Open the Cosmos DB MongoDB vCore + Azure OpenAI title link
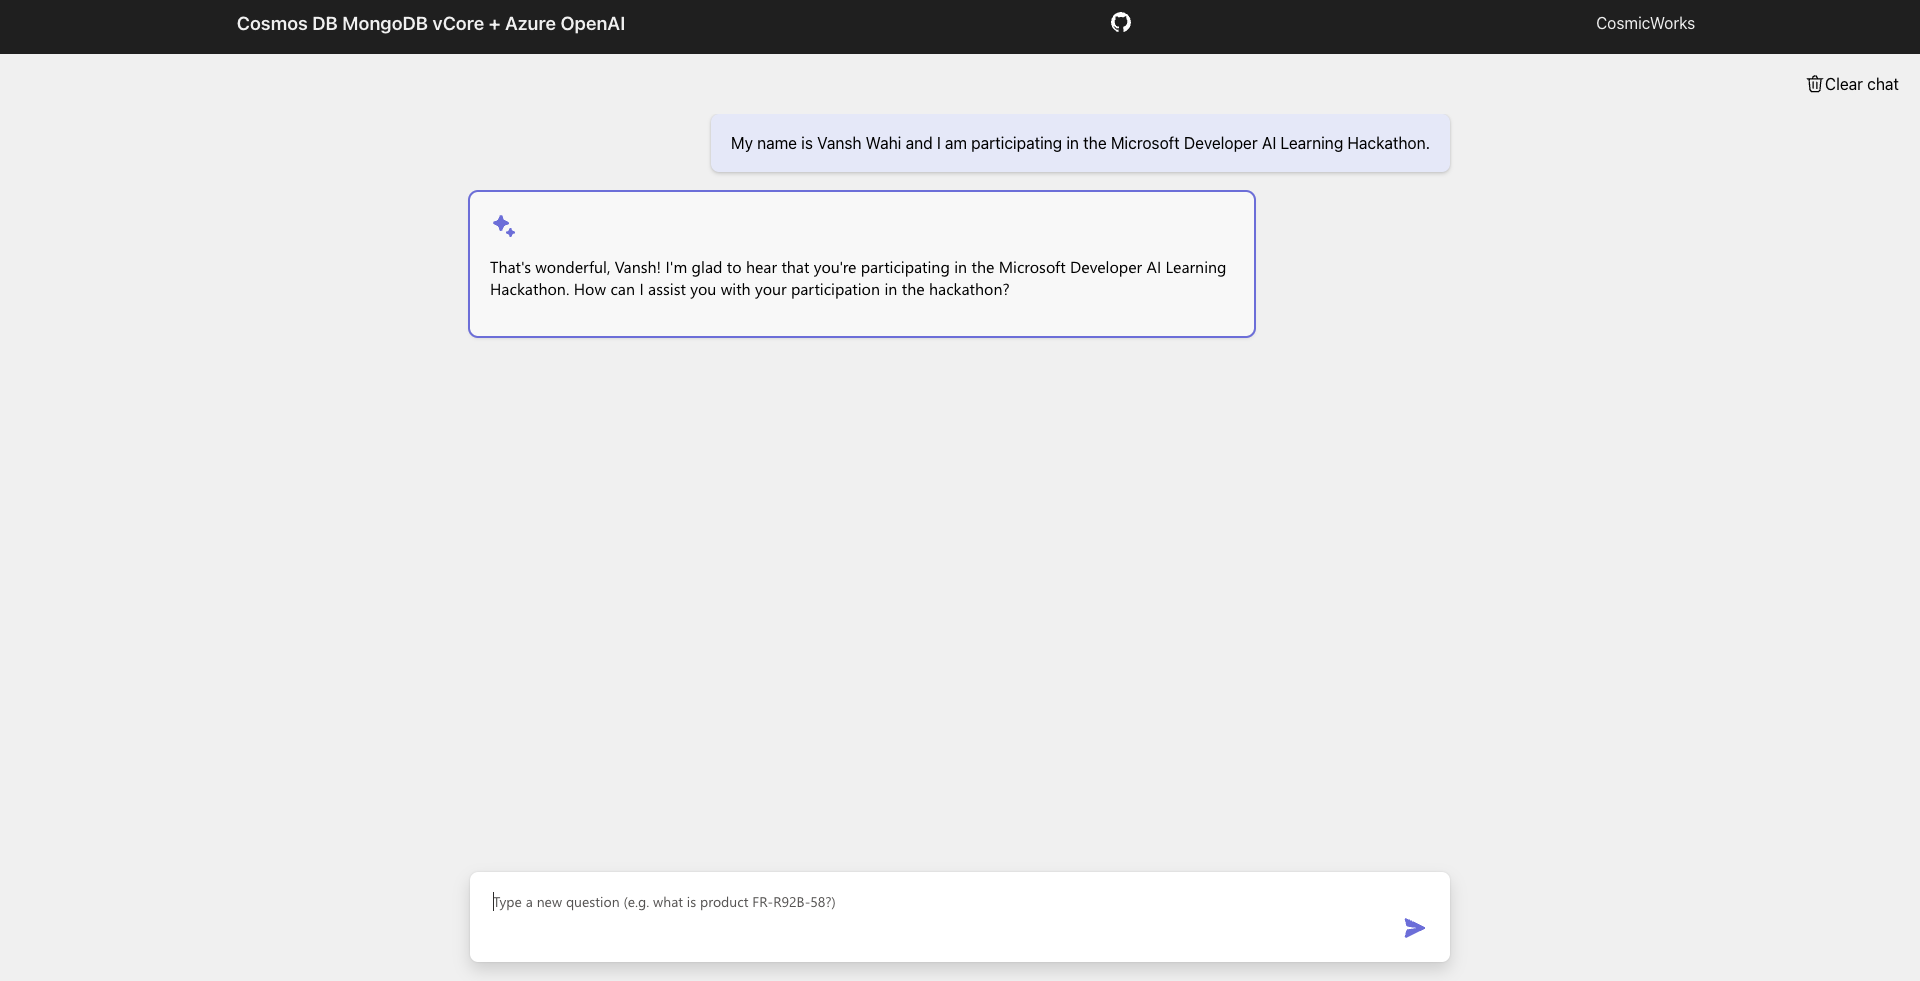This screenshot has height=981, width=1920. (x=431, y=24)
